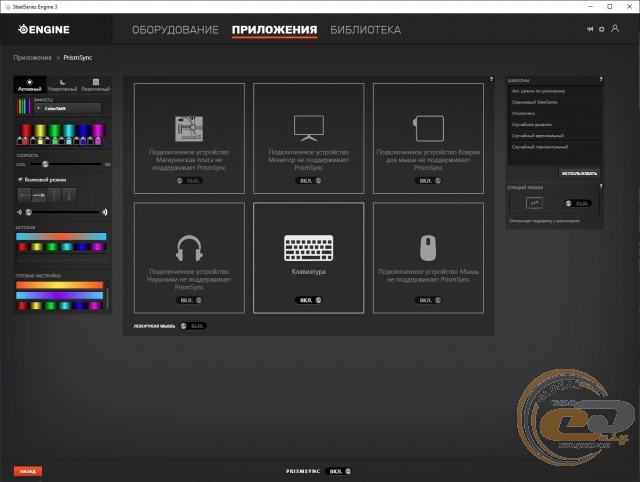
Task: Open the Оборудование tab
Action: [x=175, y=30]
